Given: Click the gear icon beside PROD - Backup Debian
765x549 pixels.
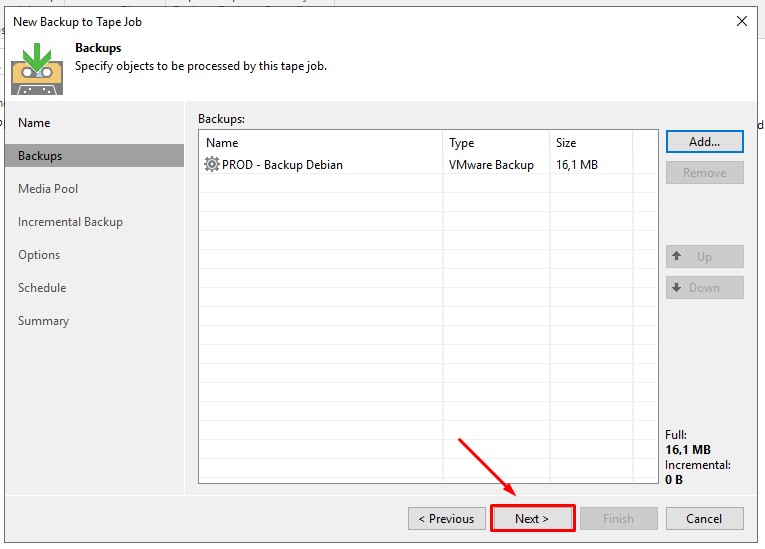Looking at the screenshot, I should [212, 164].
